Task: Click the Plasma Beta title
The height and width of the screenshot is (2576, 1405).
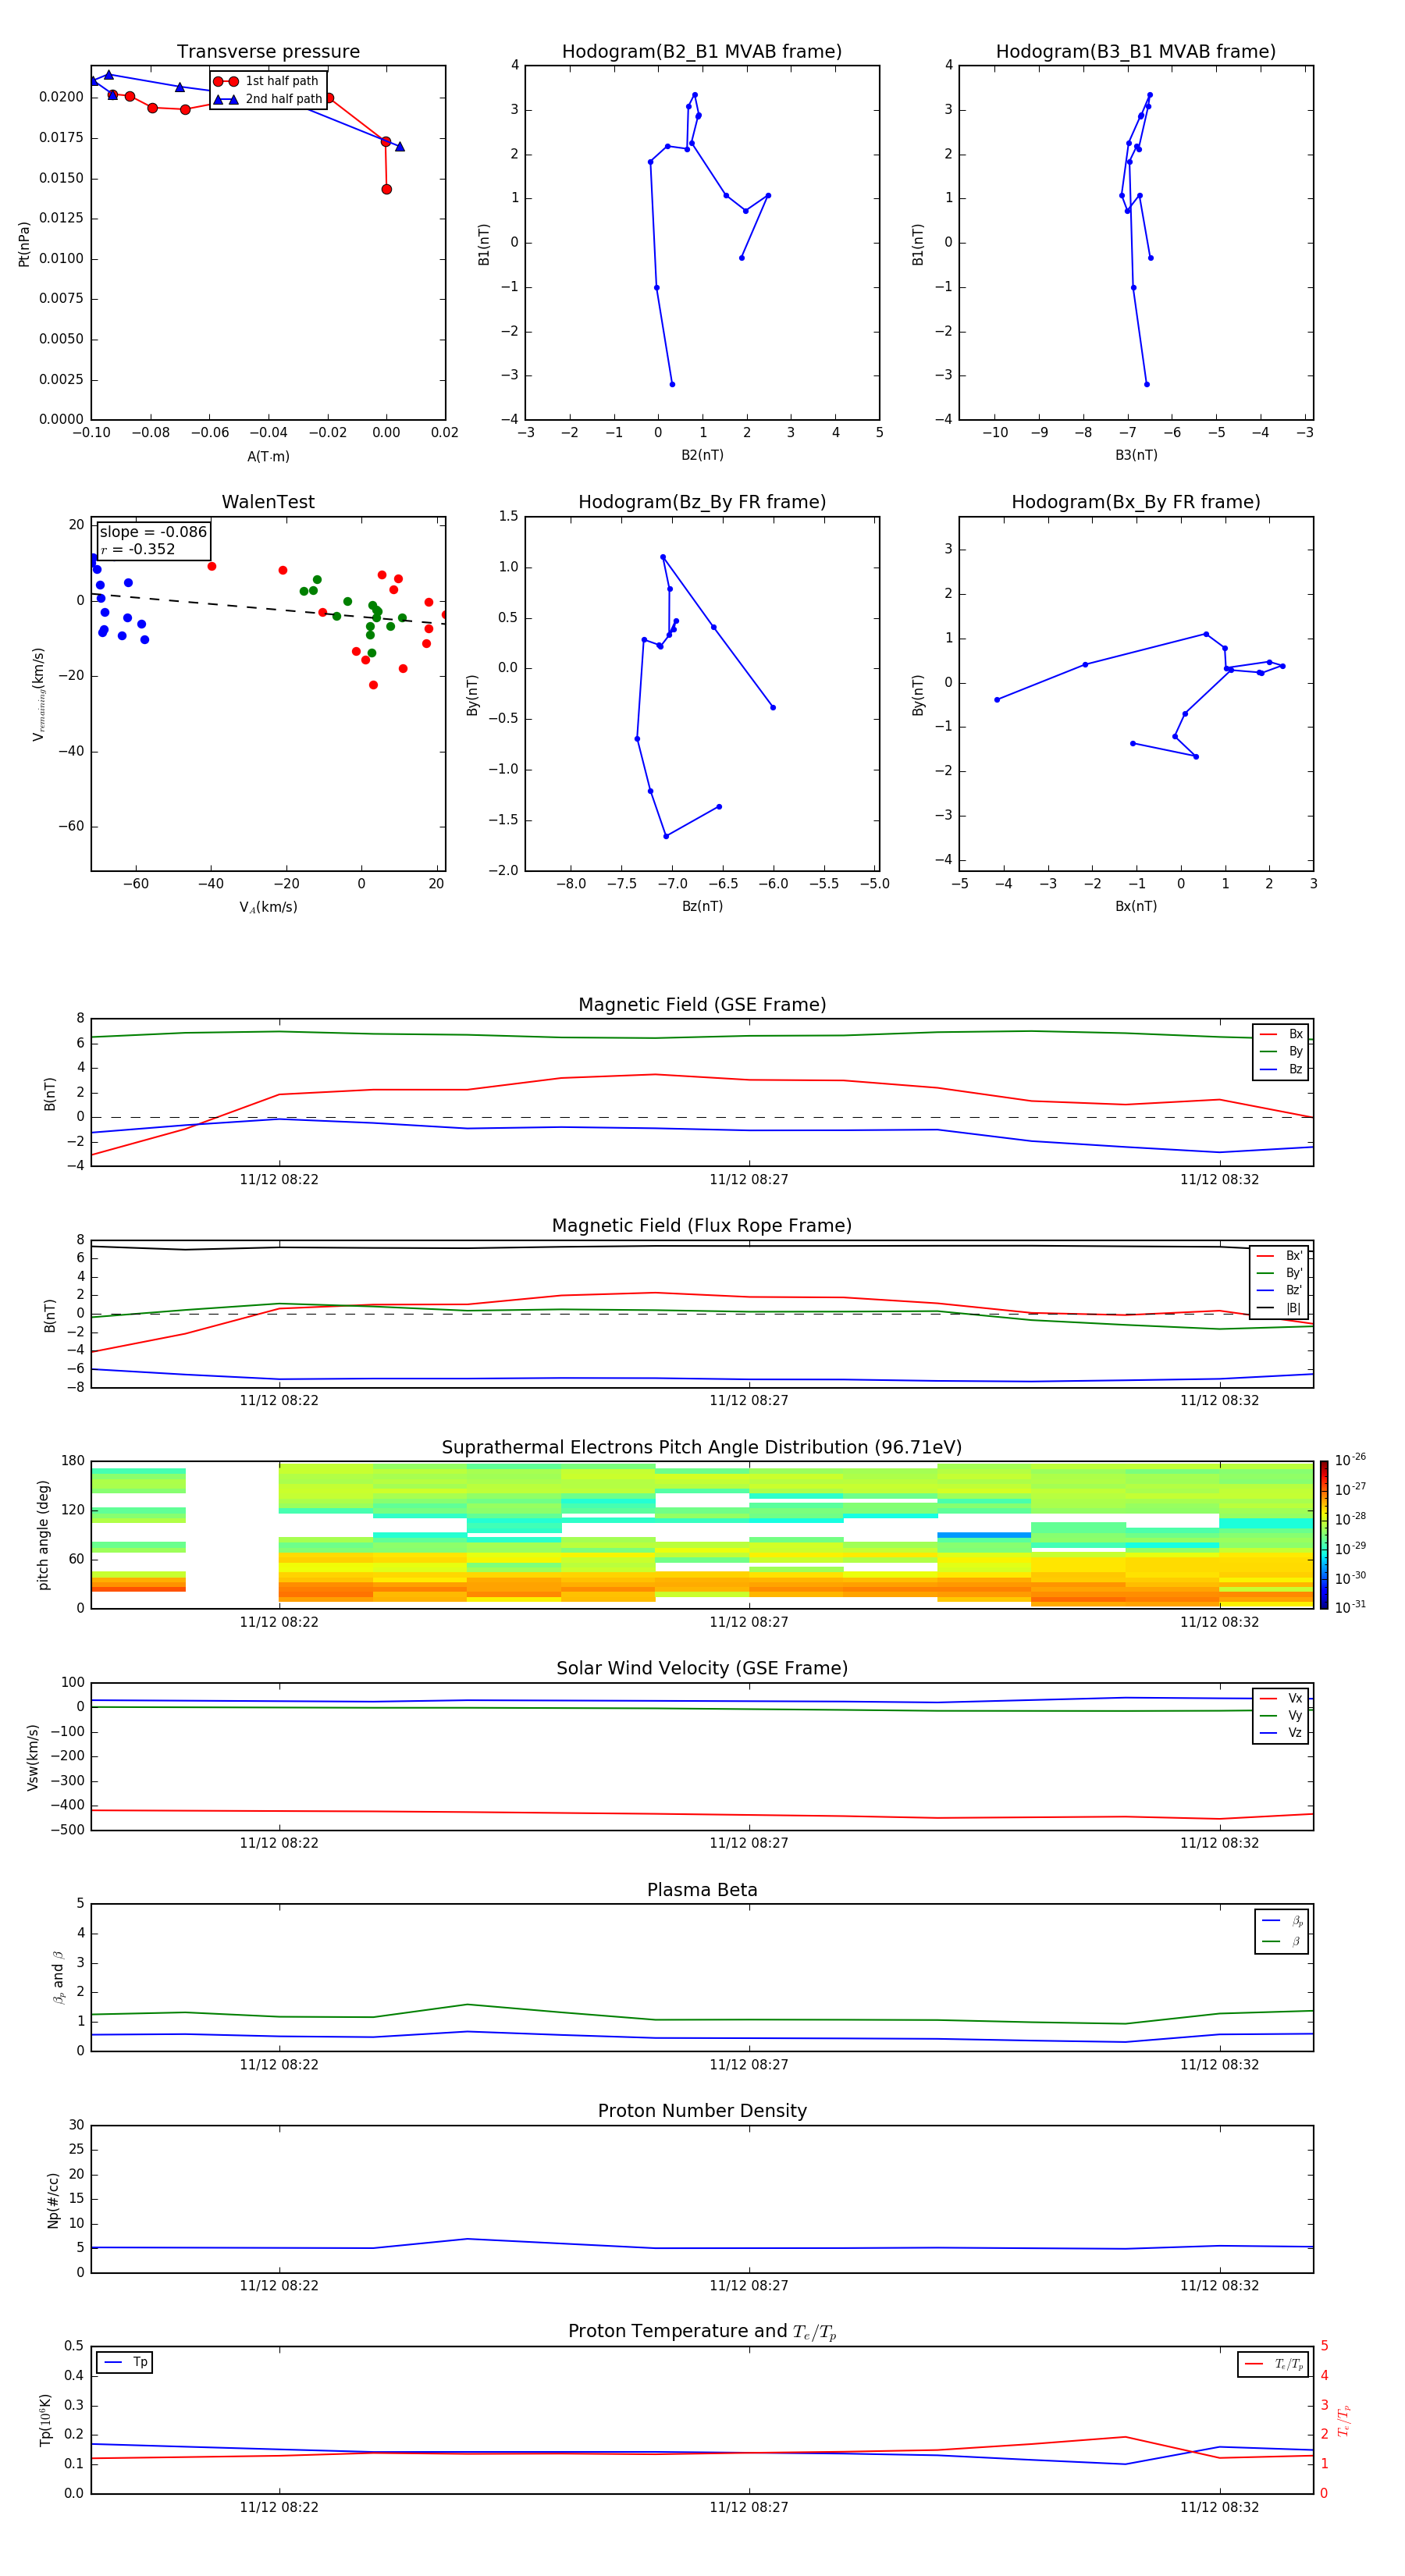Action: (x=702, y=1890)
